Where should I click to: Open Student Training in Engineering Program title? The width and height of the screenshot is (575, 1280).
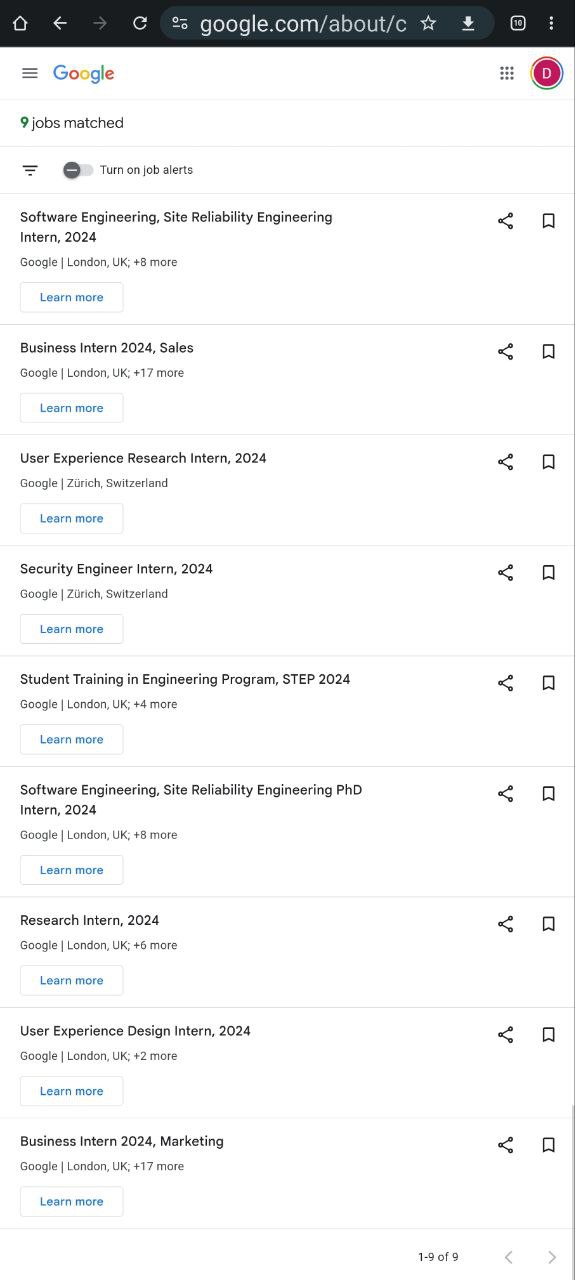[185, 679]
